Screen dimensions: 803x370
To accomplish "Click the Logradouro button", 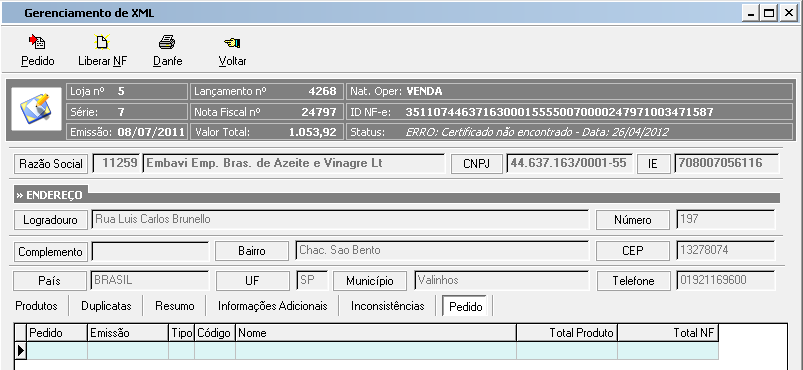I will point(50,220).
